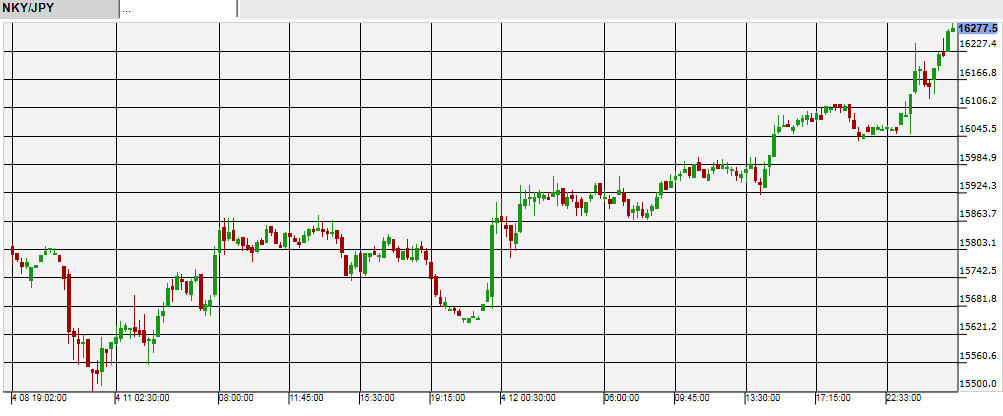Click the 16227.4 price axis label
The image size is (1003, 416).
(x=980, y=44)
